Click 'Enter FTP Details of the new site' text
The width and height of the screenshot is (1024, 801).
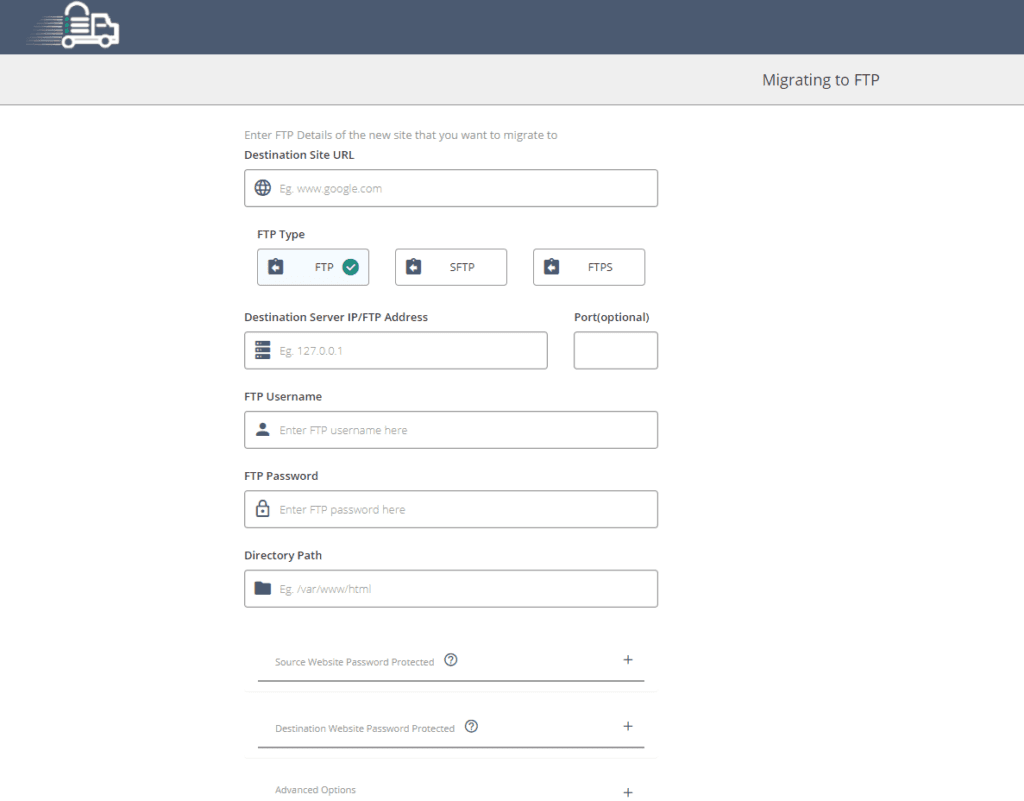pyautogui.click(x=400, y=135)
